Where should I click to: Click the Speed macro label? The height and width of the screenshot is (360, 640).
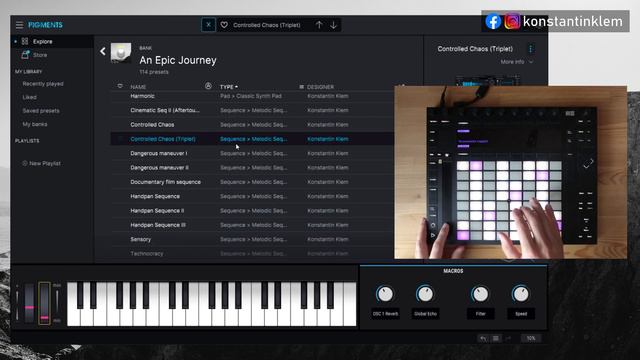pyautogui.click(x=521, y=314)
